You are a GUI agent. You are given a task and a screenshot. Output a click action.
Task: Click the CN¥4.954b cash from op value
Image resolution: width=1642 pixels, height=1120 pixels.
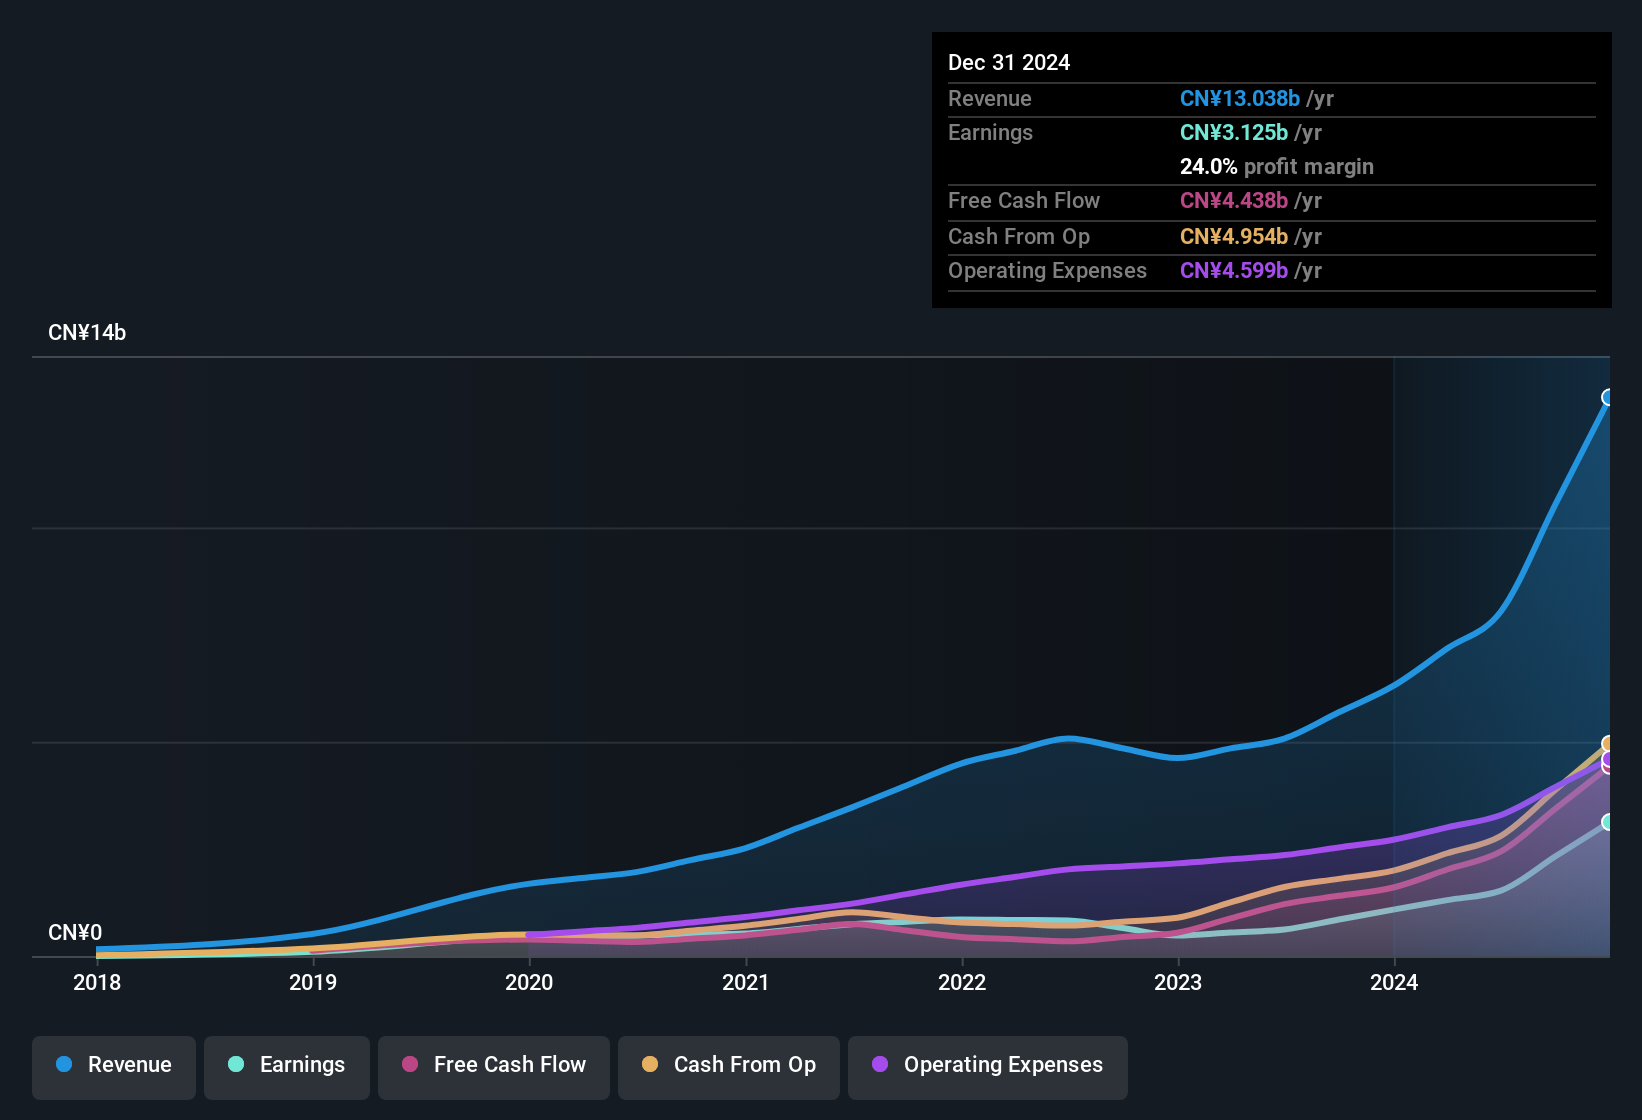coord(1234,236)
